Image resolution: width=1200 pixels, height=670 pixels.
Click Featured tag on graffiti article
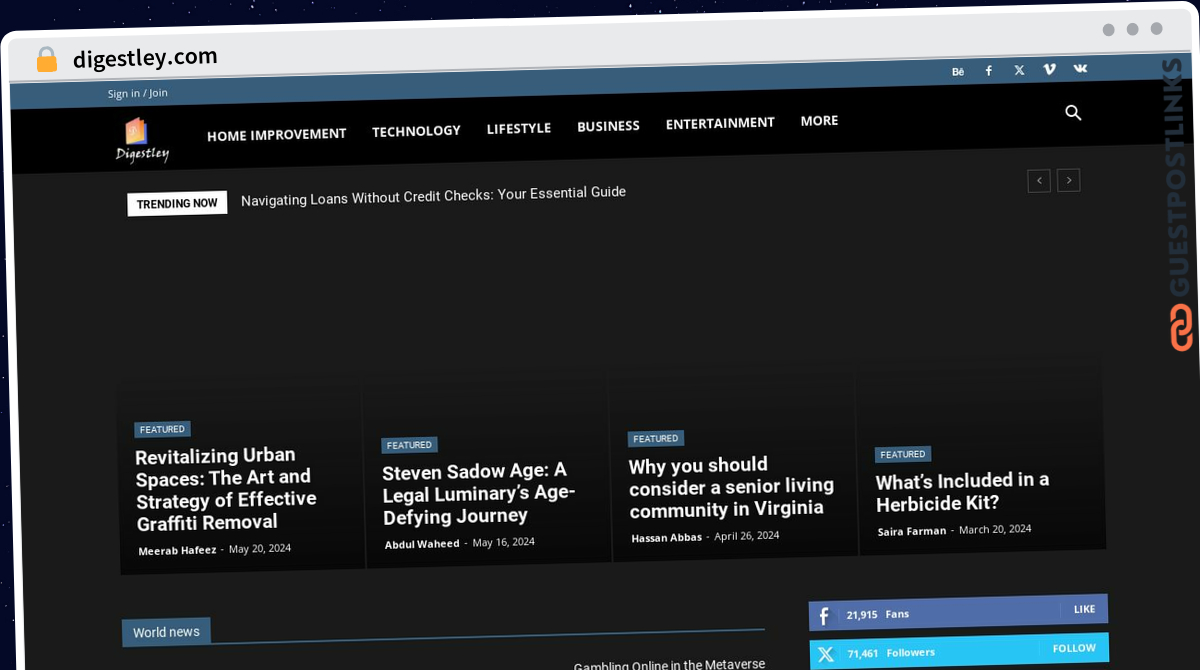click(x=162, y=429)
